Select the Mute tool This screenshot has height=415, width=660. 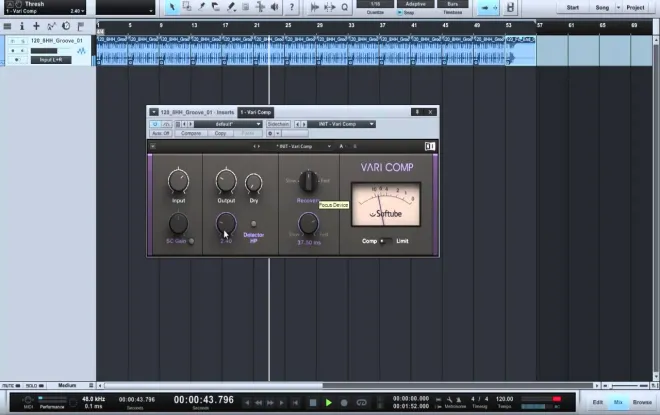(245, 7)
